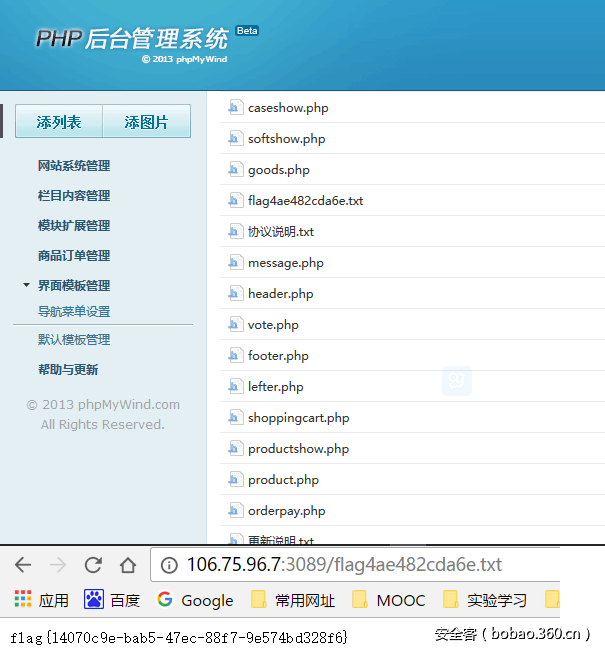605x652 pixels.
Task: Expand the 帮助与更新 menu section
Action: (68, 370)
